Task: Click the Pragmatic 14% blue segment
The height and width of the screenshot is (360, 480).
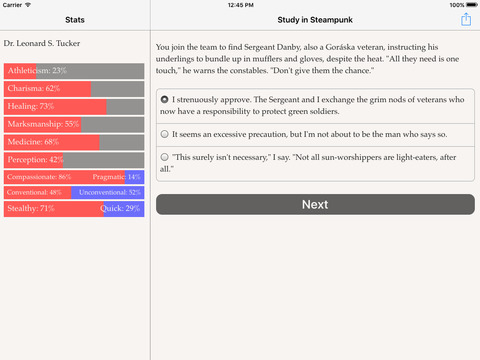Action: pos(135,177)
